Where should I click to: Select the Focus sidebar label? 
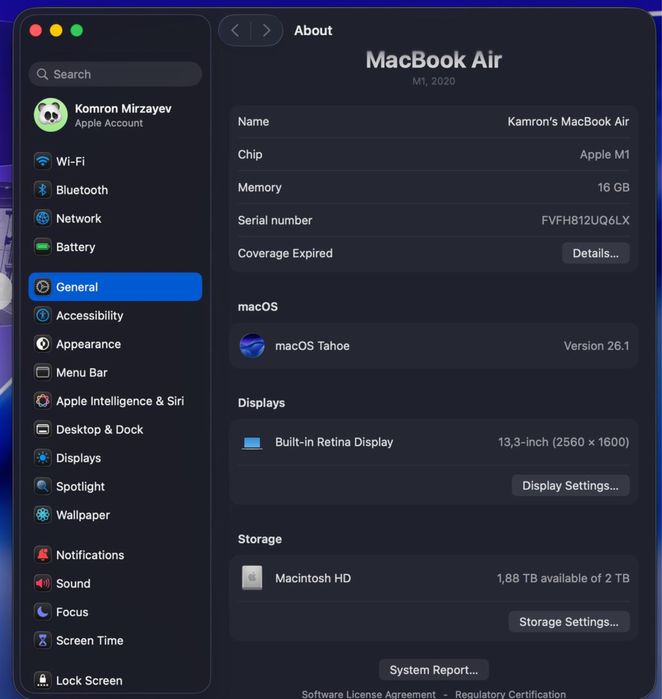coord(72,612)
